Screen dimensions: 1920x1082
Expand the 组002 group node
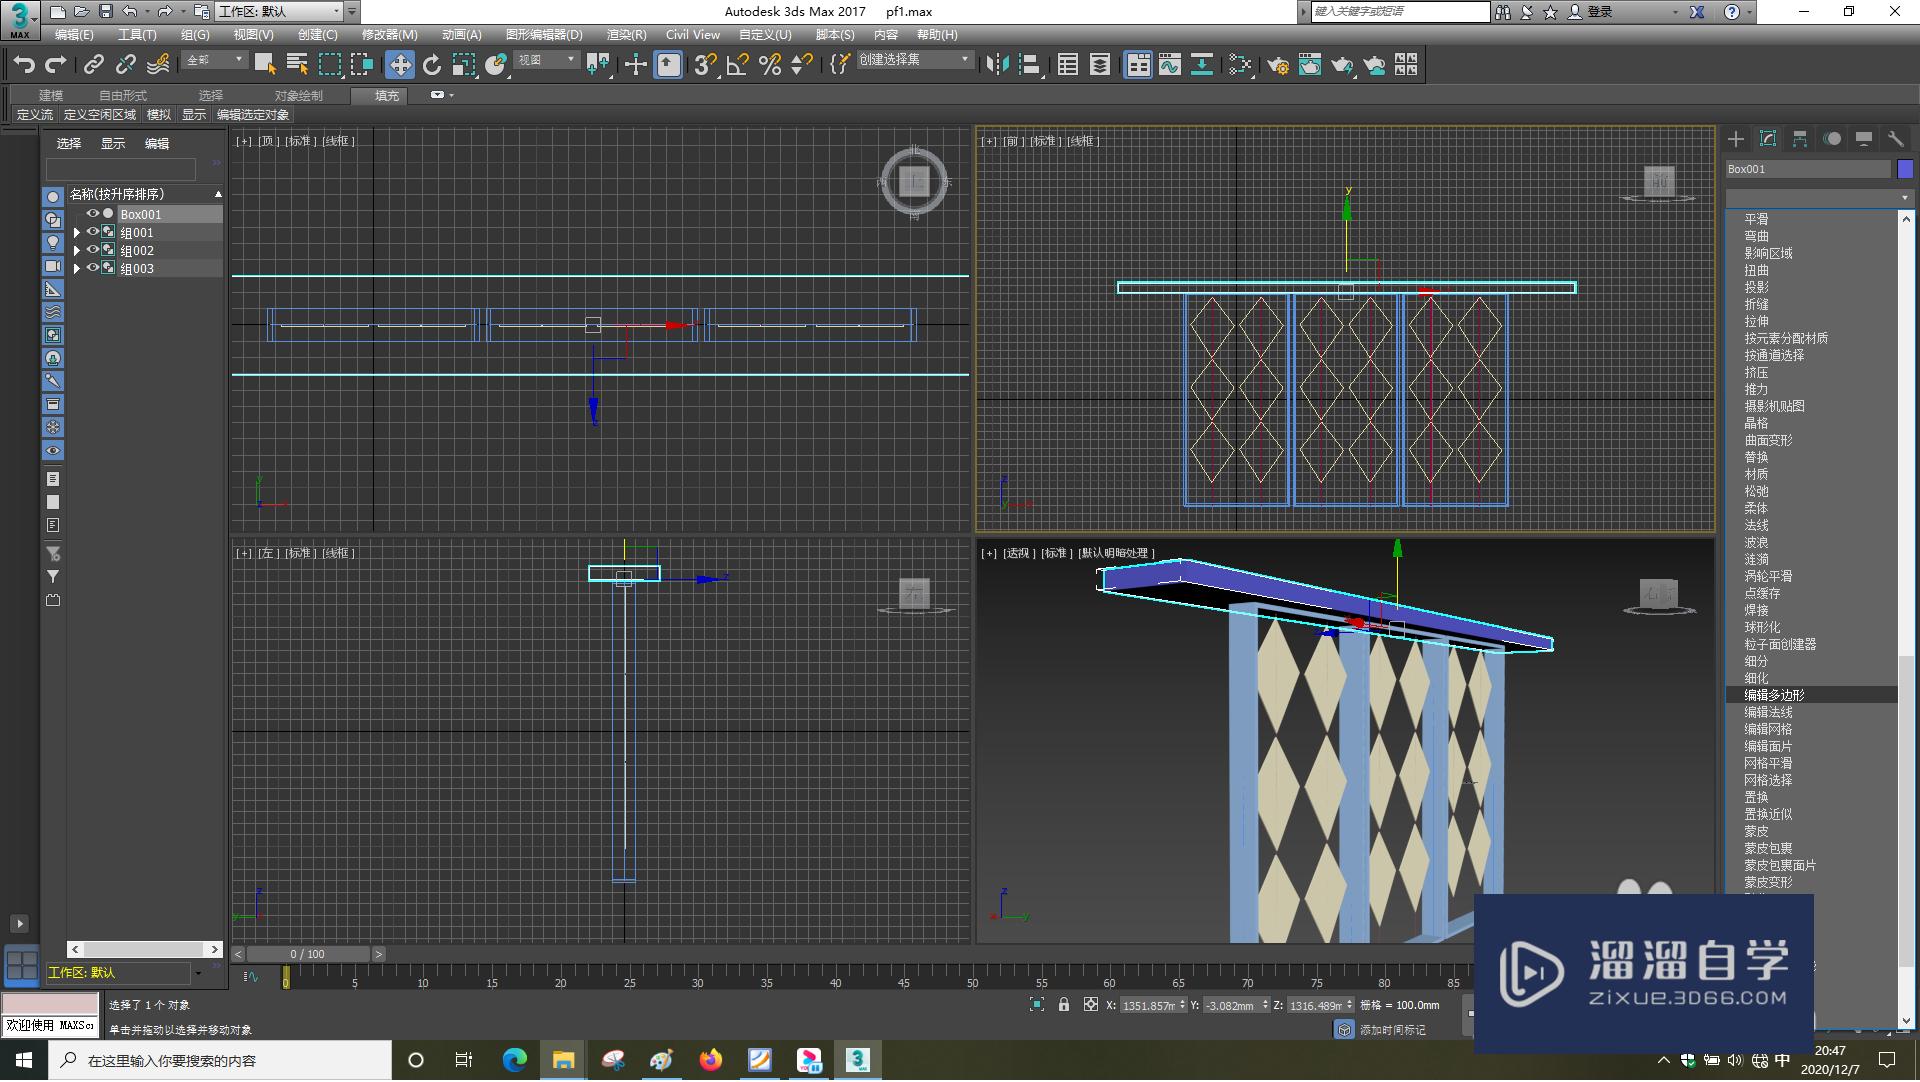click(77, 250)
